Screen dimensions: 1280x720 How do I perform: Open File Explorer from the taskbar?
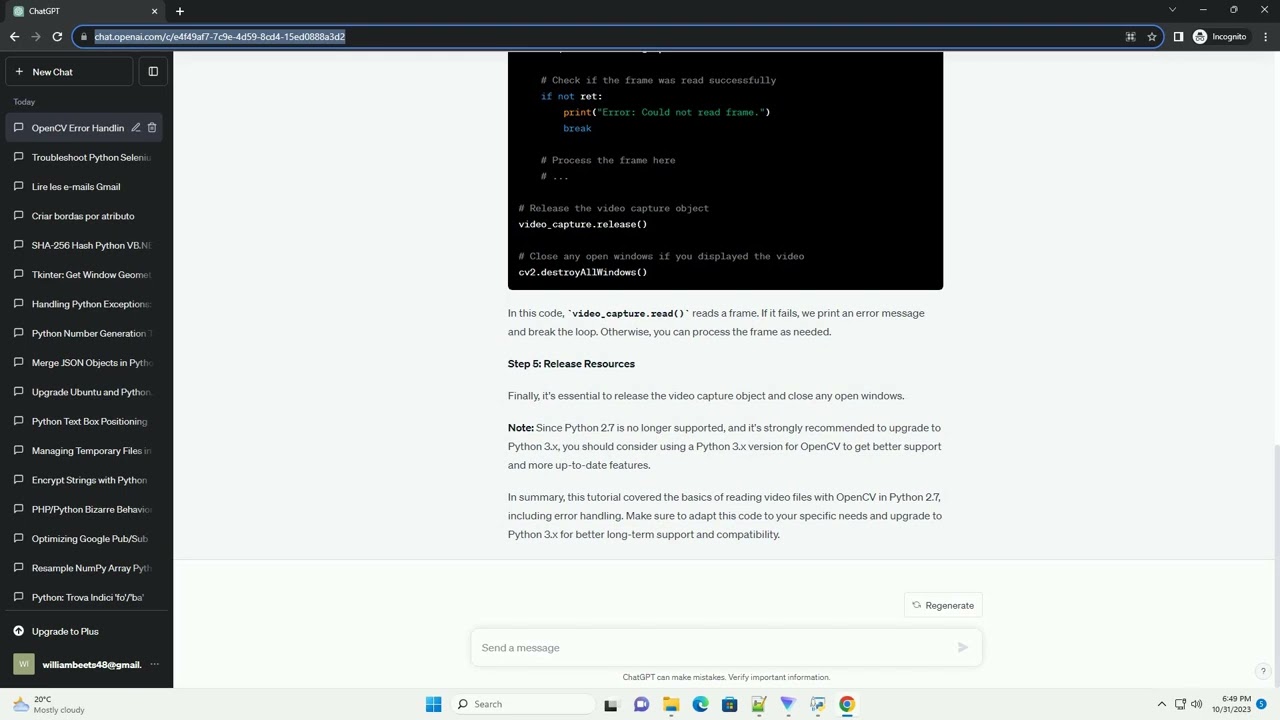[671, 704]
